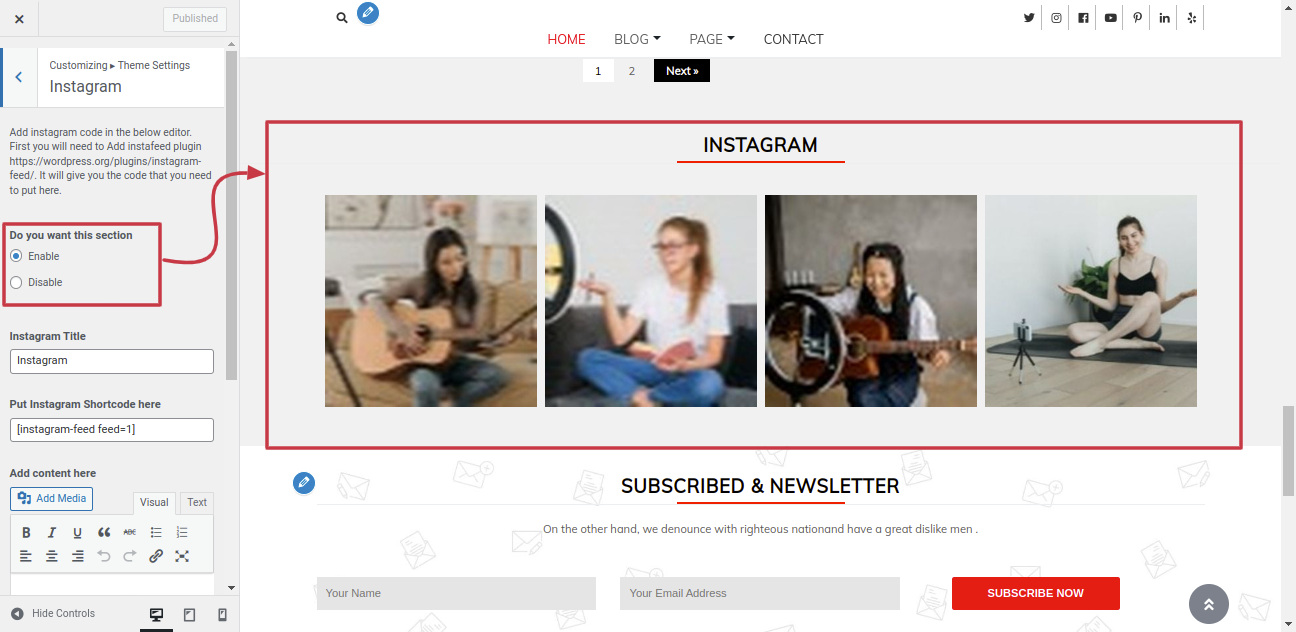
Task: Click the search magnifier icon in header
Action: point(342,18)
